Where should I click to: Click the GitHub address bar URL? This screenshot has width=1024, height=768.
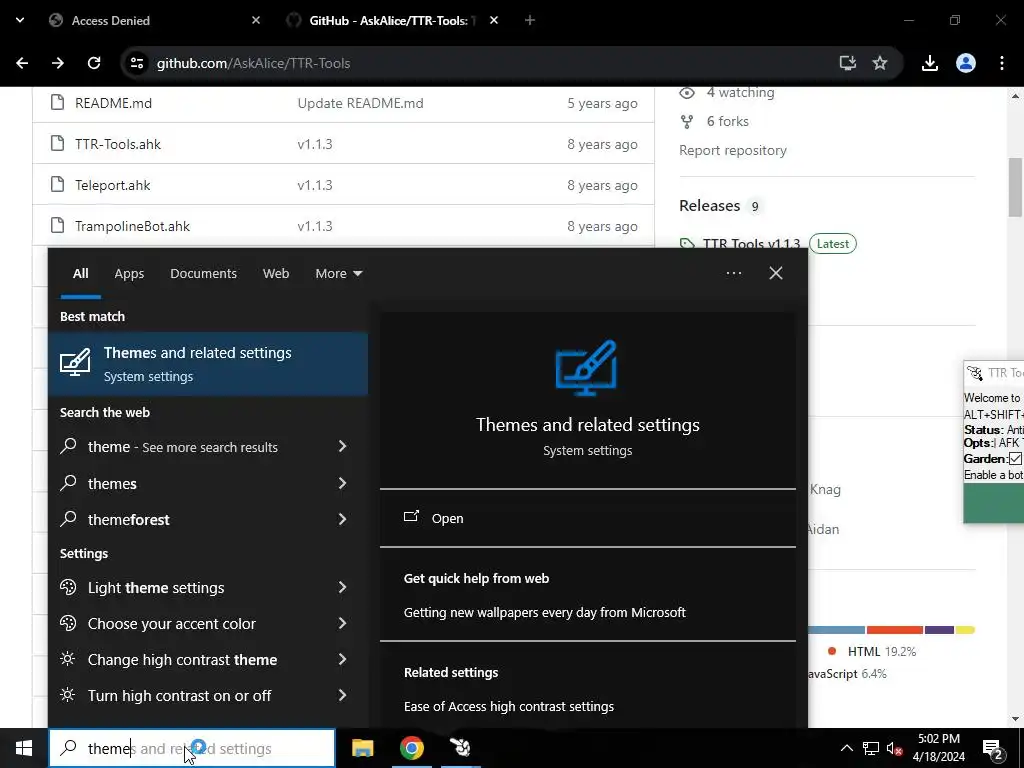[253, 63]
